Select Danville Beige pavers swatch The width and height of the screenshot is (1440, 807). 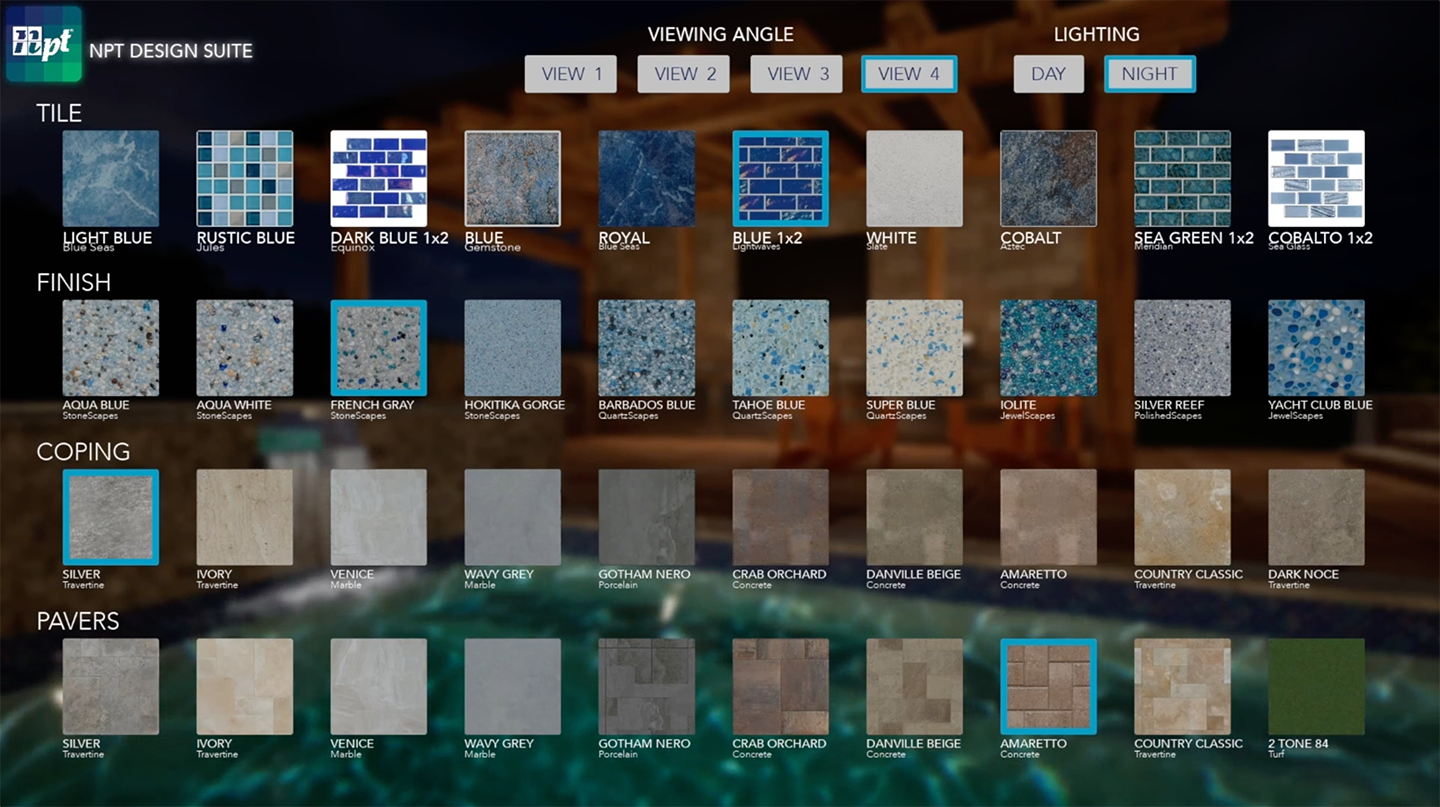[x=915, y=687]
